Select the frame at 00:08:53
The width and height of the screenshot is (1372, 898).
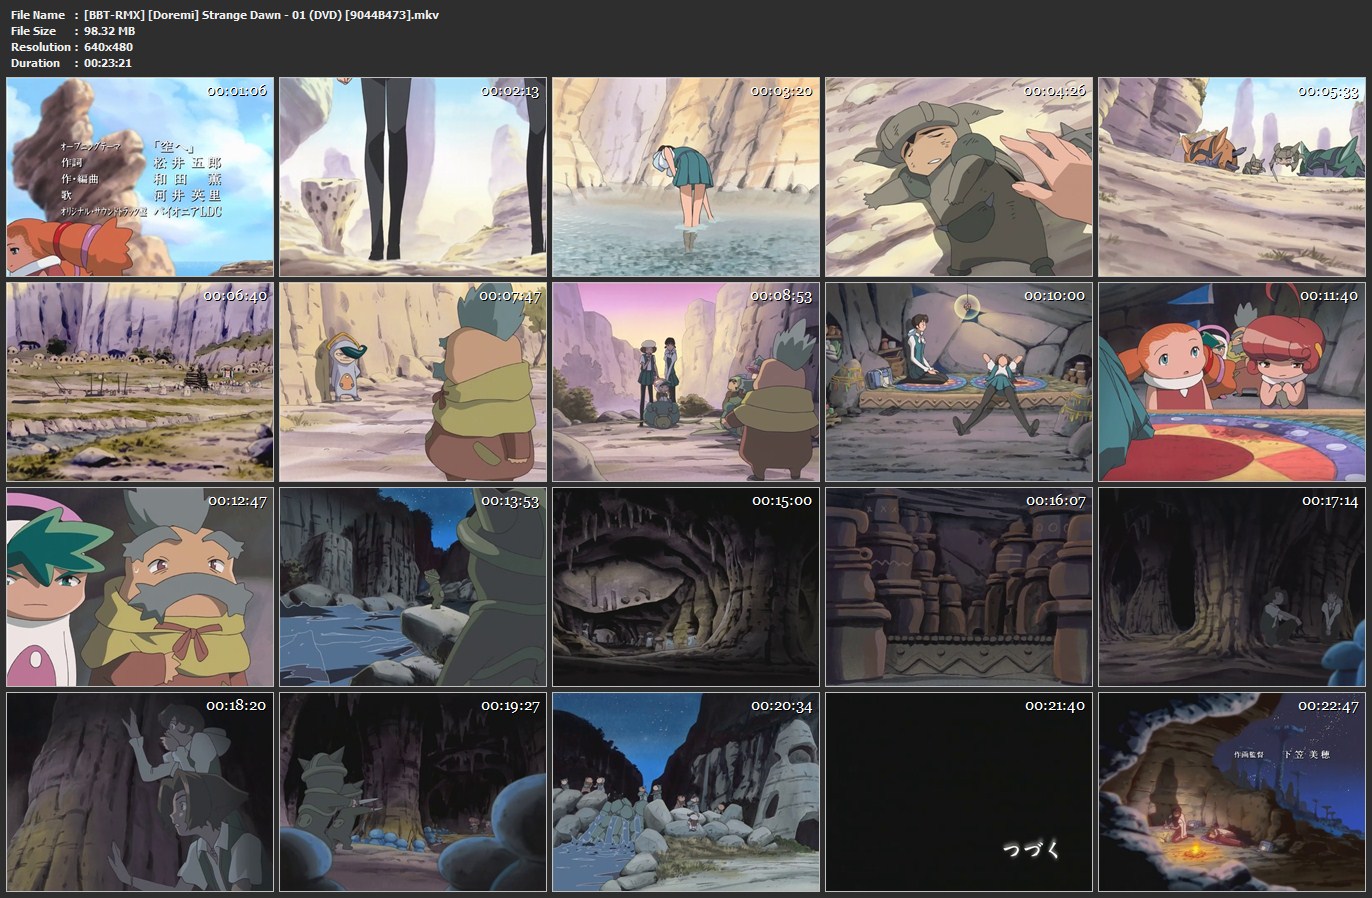point(686,382)
